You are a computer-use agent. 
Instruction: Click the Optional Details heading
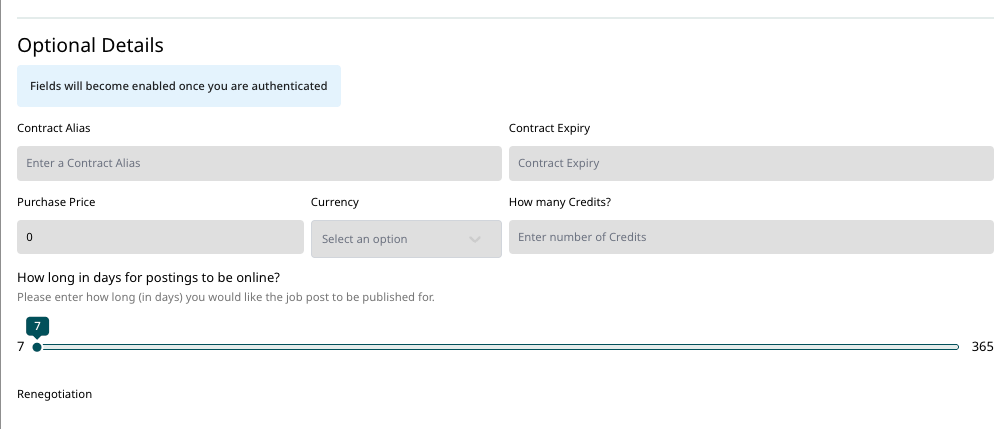90,45
